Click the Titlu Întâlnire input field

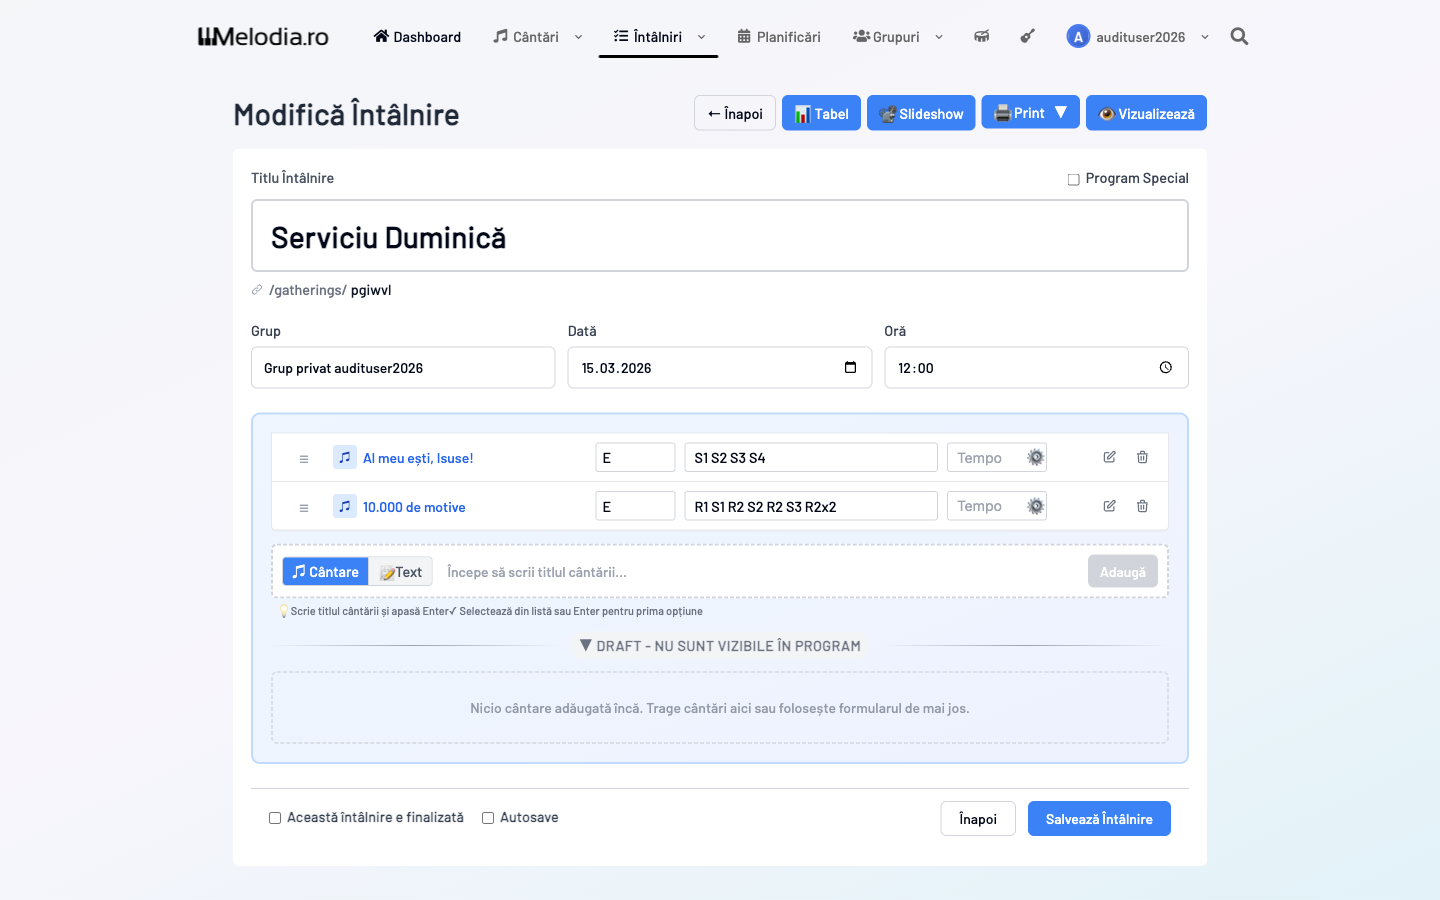pos(719,237)
